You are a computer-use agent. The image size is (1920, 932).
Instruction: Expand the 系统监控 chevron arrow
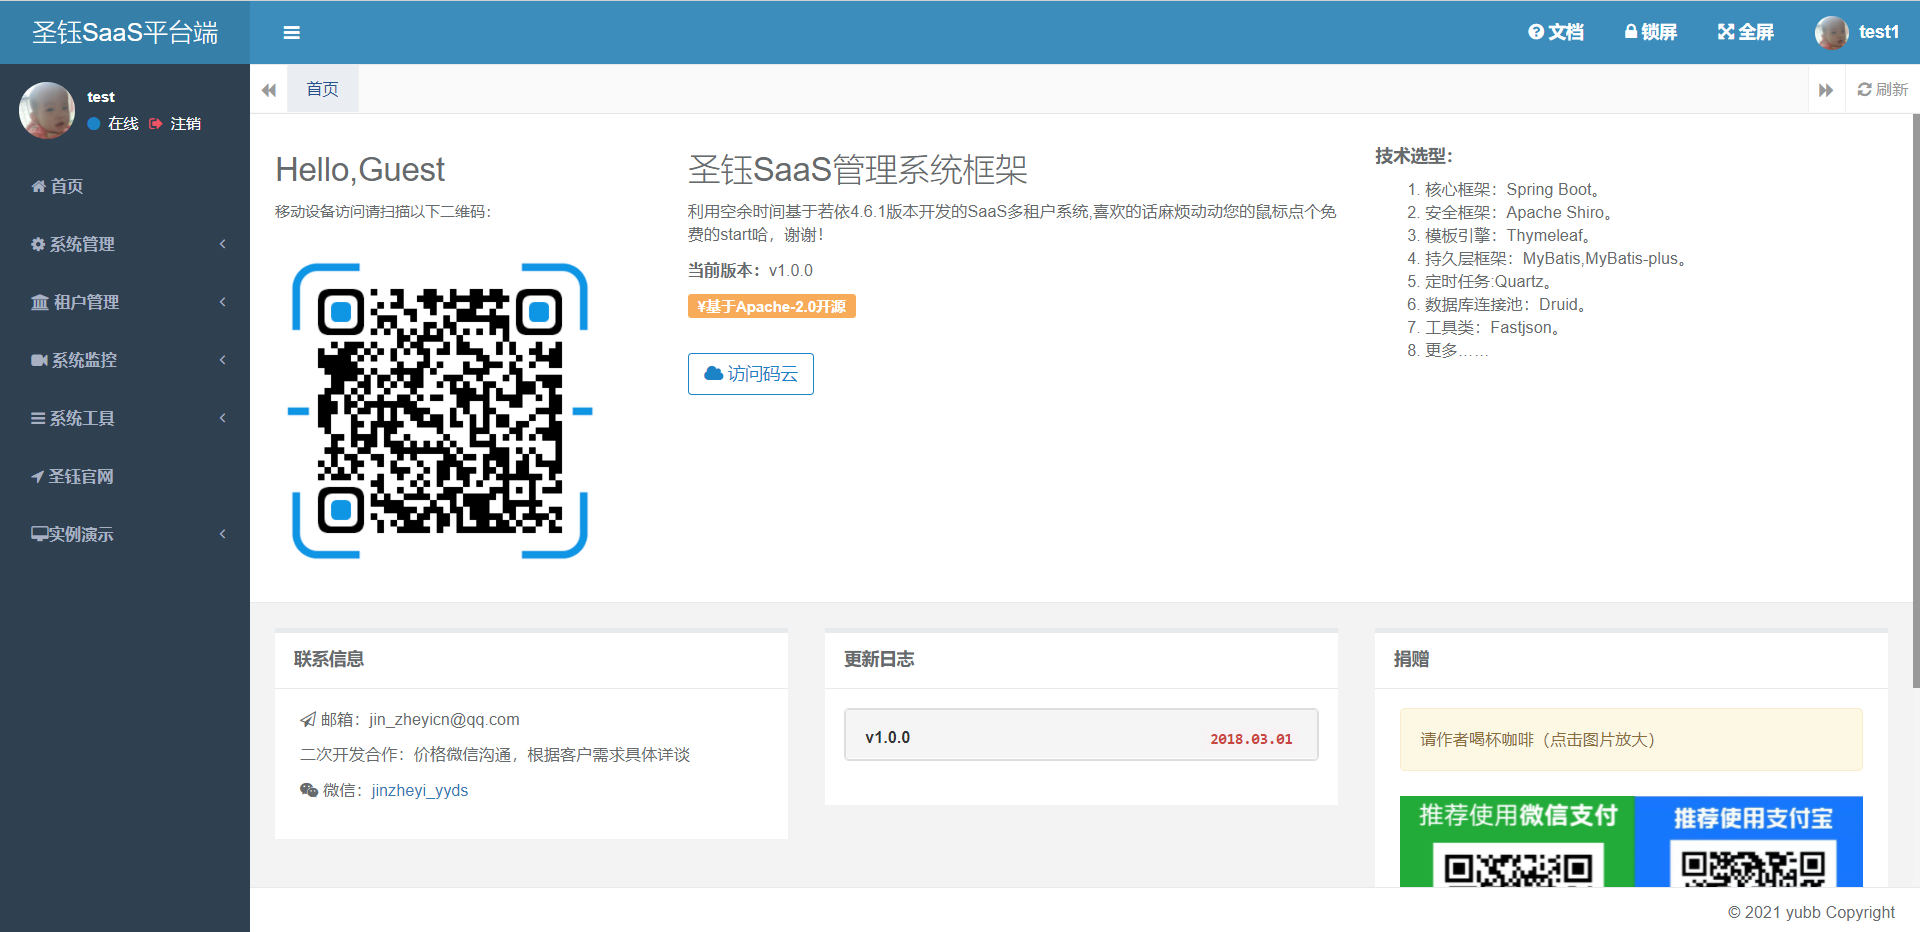(223, 360)
